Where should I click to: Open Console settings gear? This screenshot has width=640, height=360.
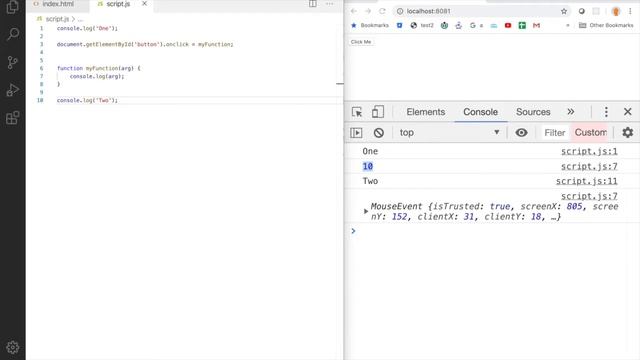click(x=628, y=133)
